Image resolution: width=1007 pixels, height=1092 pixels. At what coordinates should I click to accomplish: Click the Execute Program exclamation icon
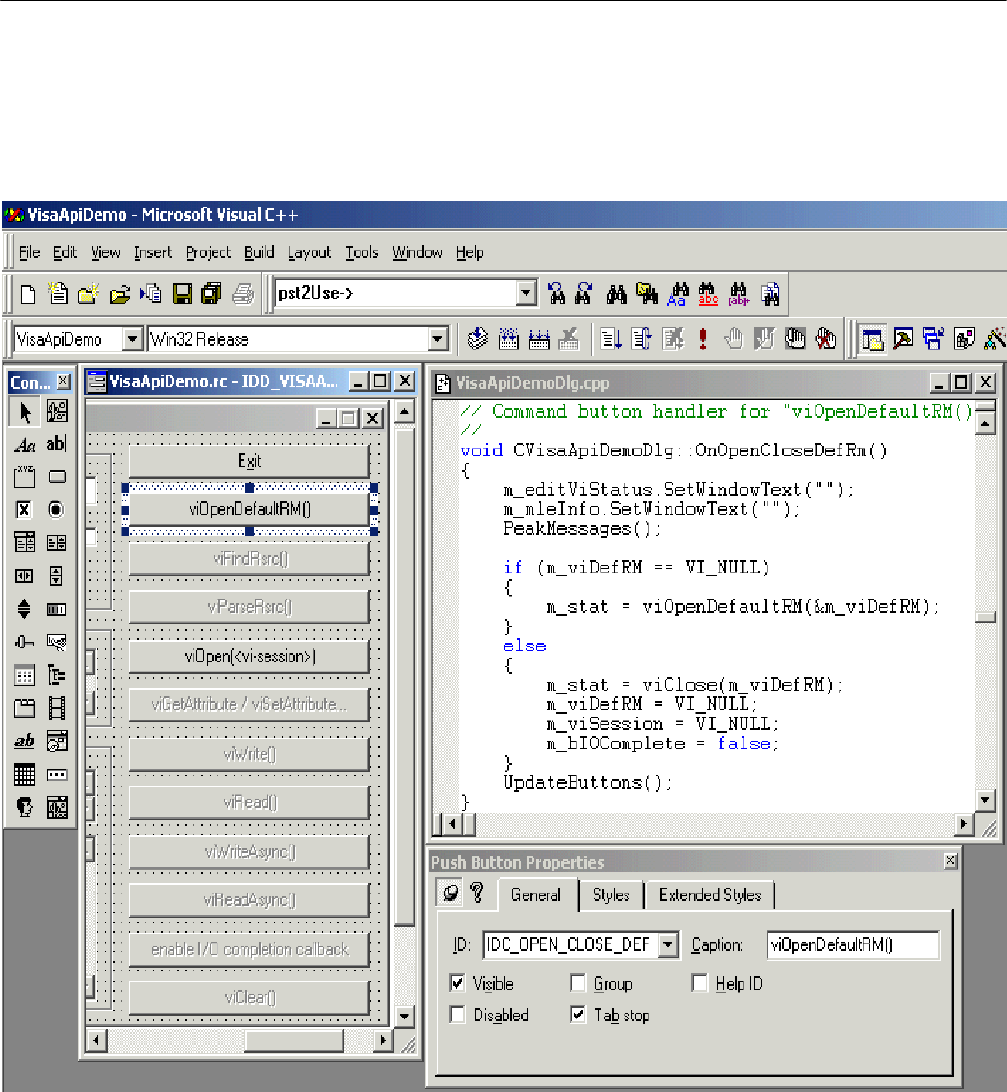[x=703, y=339]
